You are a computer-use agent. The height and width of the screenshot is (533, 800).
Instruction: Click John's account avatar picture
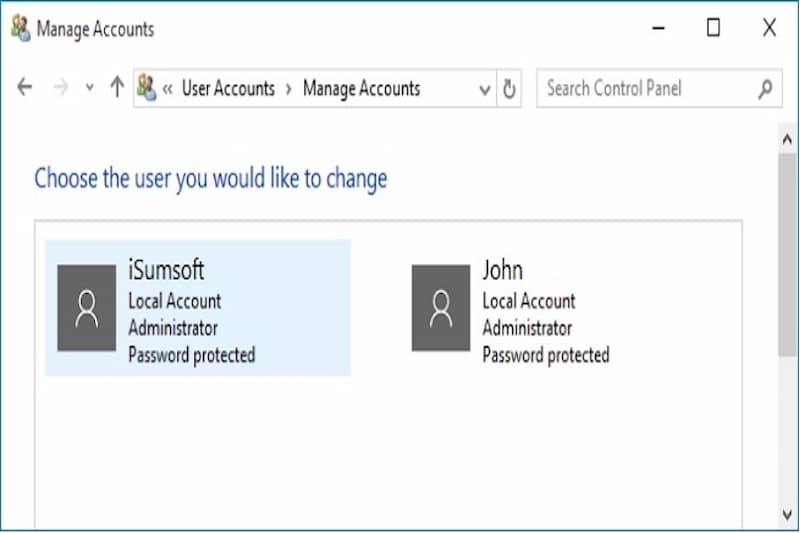click(x=441, y=308)
